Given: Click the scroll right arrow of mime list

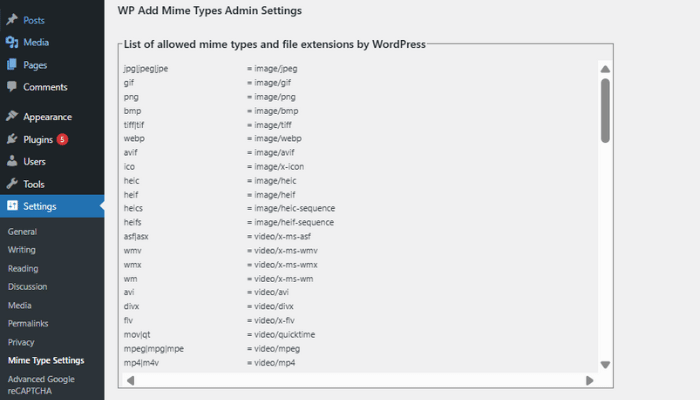Looking at the screenshot, I should click(590, 380).
